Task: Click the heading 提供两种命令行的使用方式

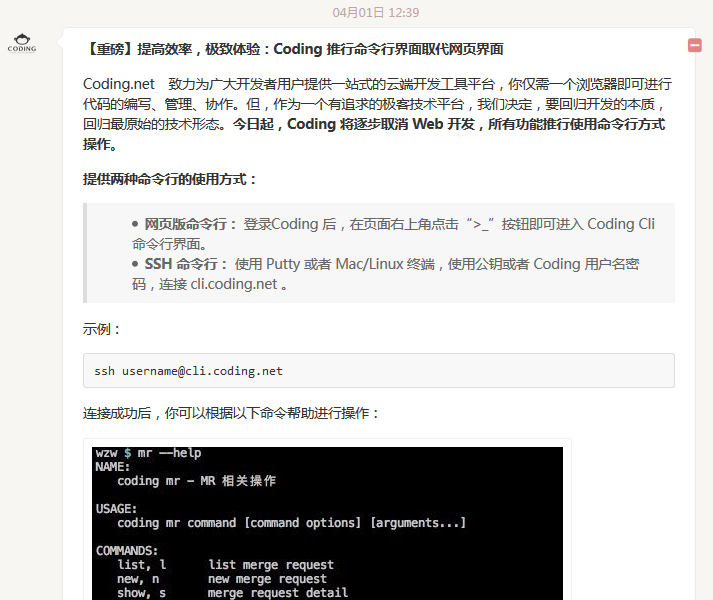Action: click(170, 179)
